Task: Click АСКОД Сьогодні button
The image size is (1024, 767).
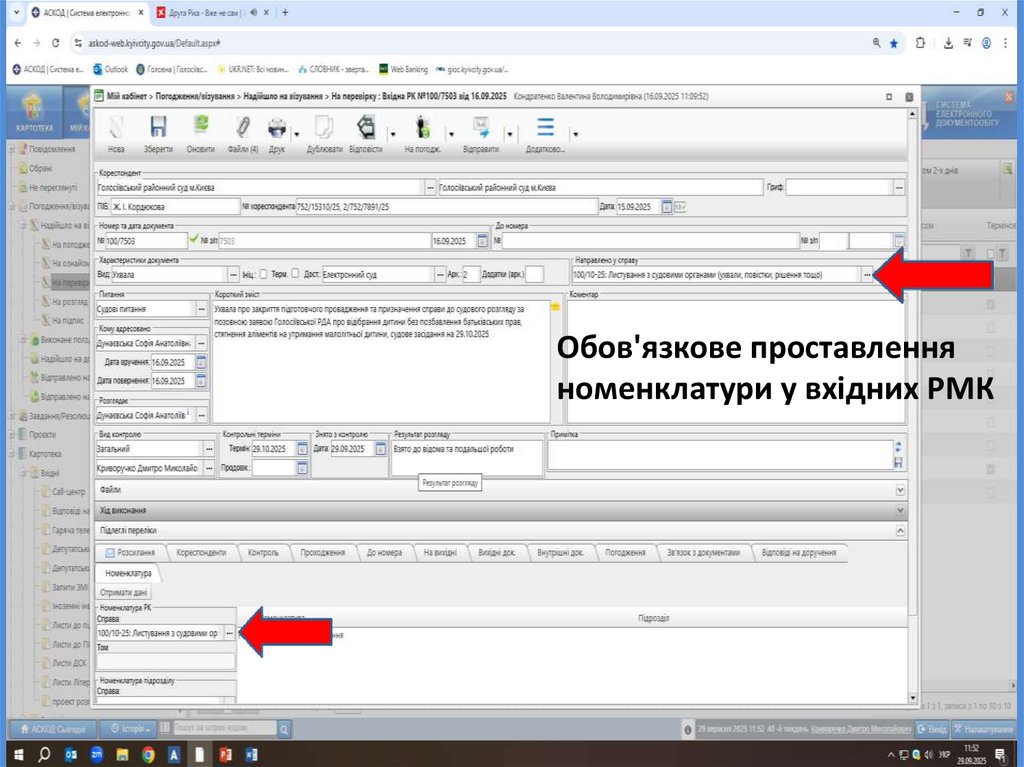Action: pyautogui.click(x=53, y=728)
